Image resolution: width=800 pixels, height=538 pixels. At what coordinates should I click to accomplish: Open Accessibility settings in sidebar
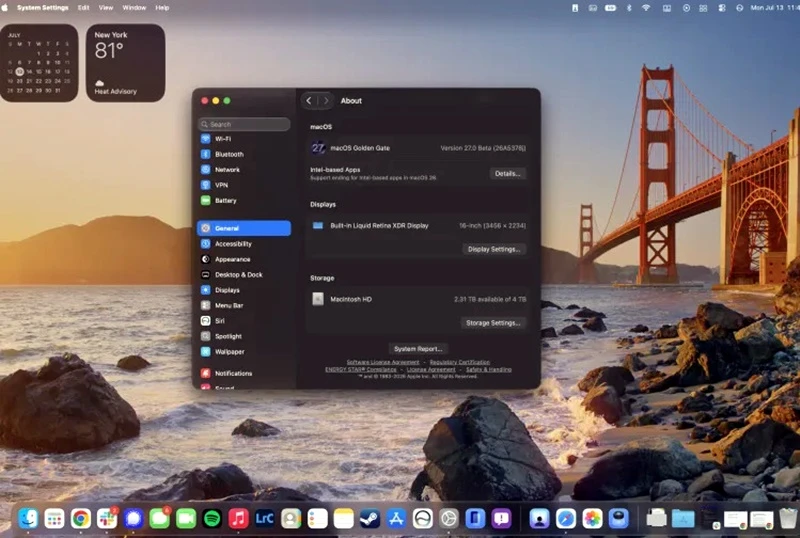(x=244, y=244)
